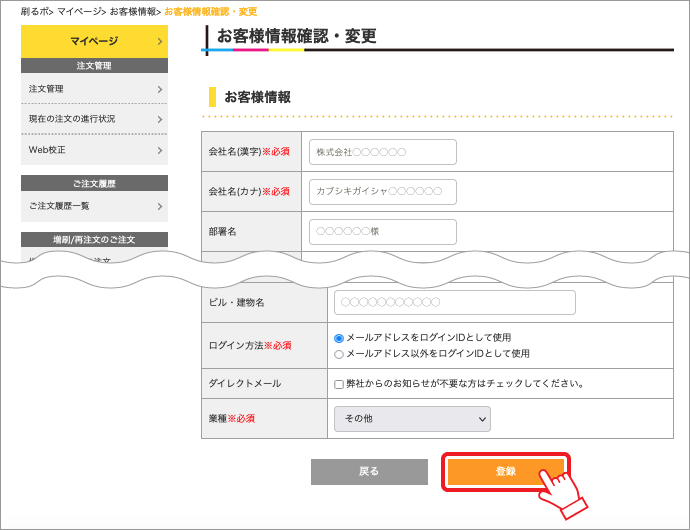Click the chevron arrow beside Web校正

pyautogui.click(x=159, y=150)
